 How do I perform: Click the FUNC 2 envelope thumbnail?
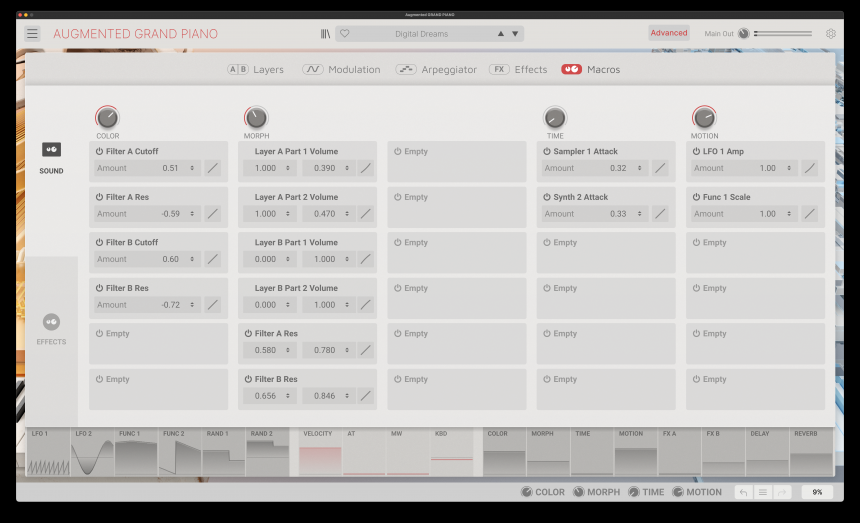[x=180, y=452]
